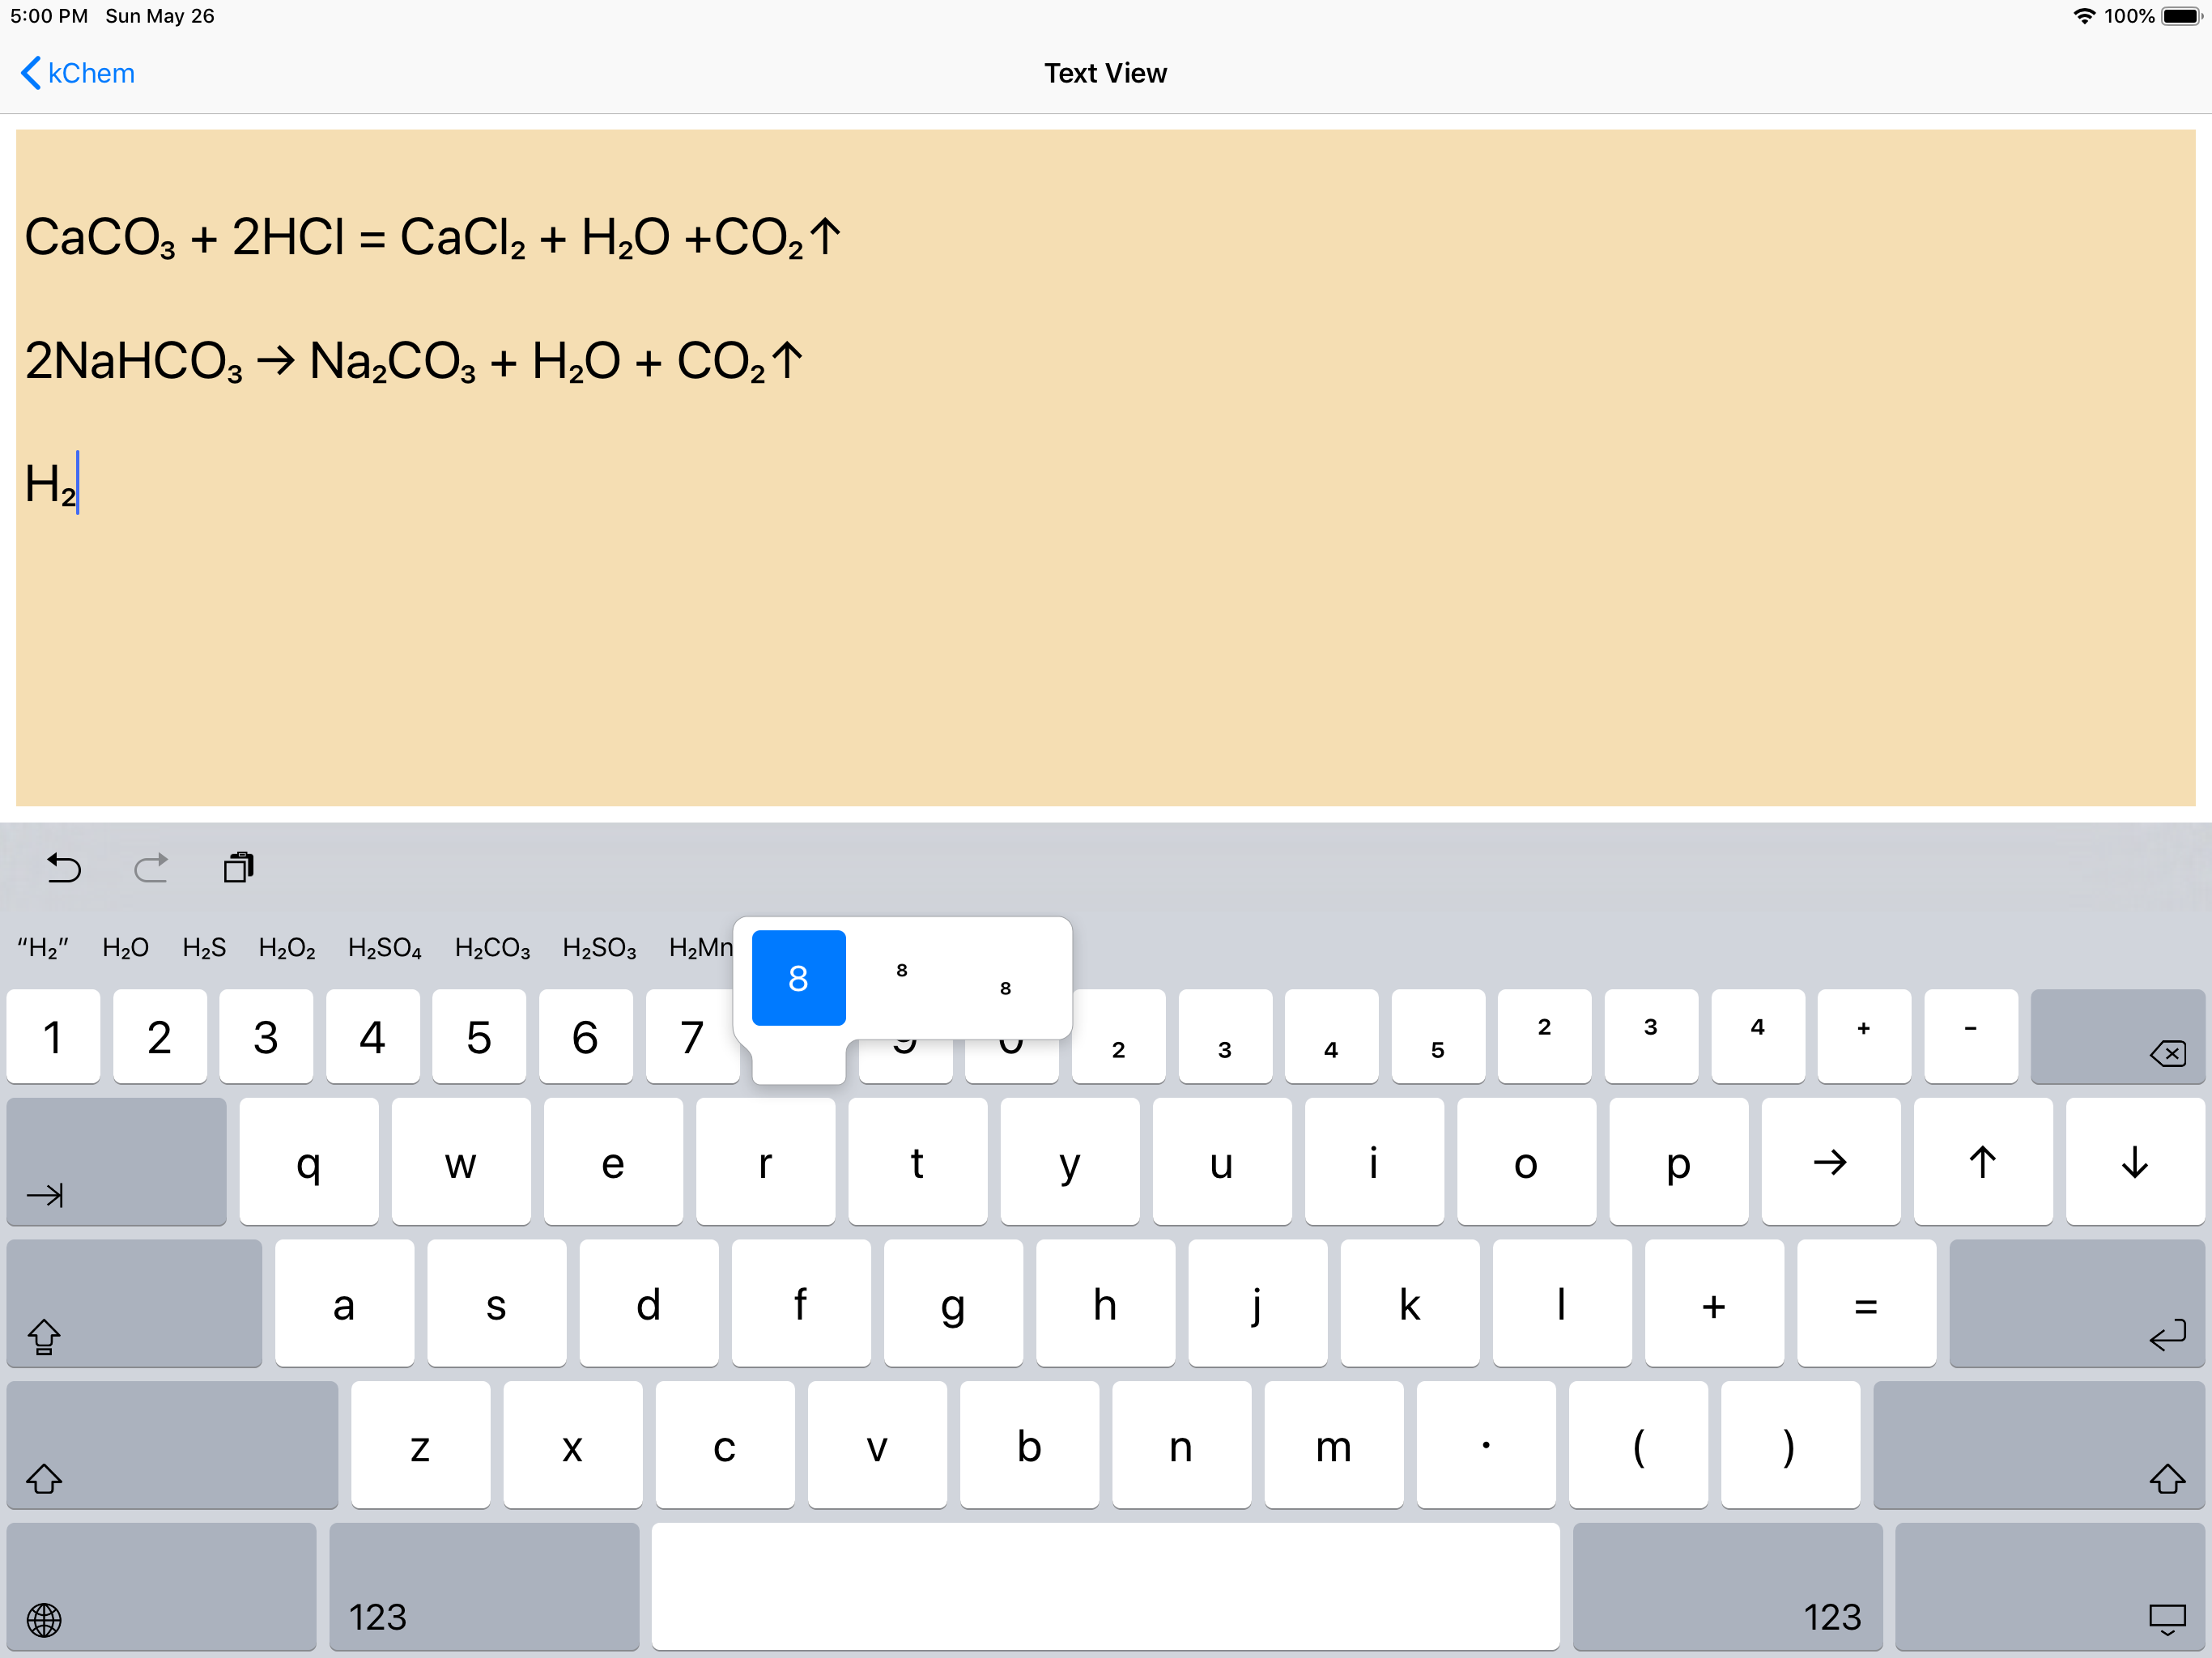Place cursor after the typed H₂
2212x1658 pixels.
[78, 484]
